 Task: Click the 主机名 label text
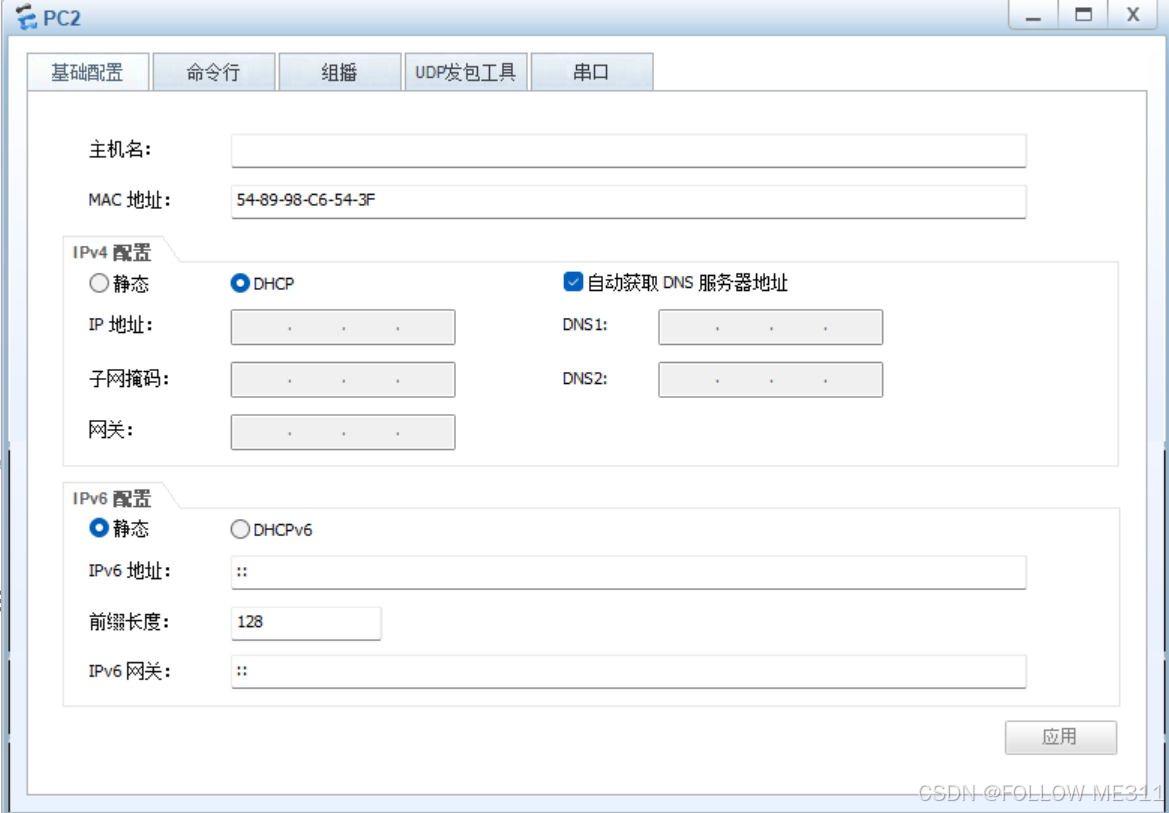[x=119, y=150]
